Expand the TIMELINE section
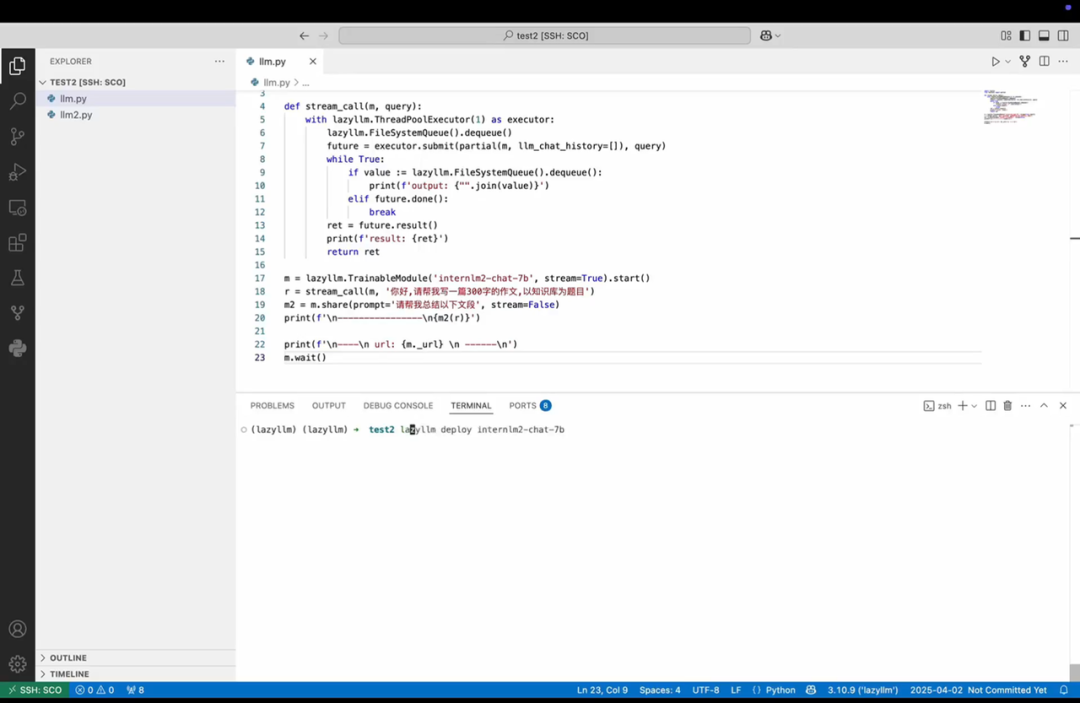Image resolution: width=1080 pixels, height=703 pixels. click(69, 674)
